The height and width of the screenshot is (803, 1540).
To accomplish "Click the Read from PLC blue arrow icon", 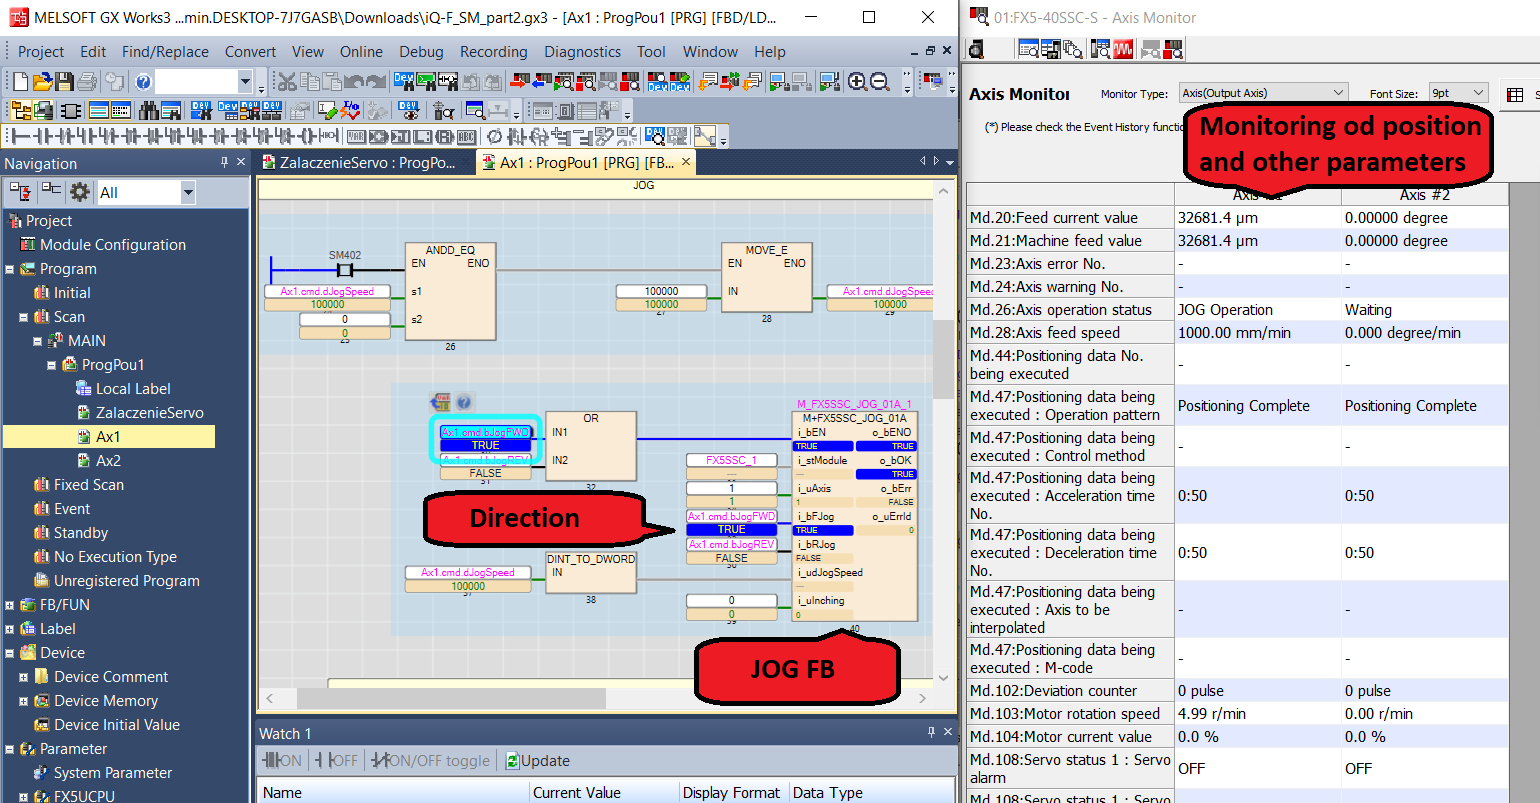I will pyautogui.click(x=541, y=81).
